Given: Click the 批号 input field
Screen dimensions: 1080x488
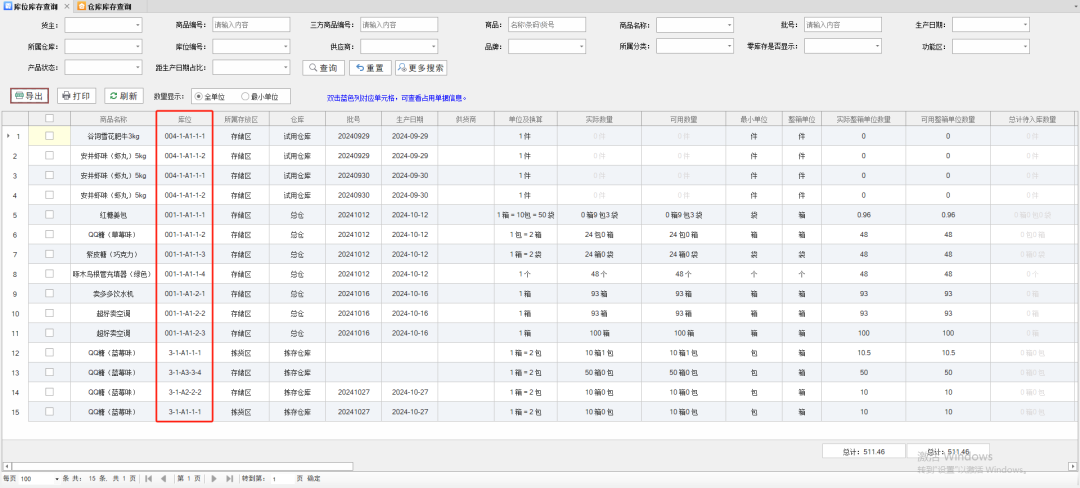Looking at the screenshot, I should [843, 25].
